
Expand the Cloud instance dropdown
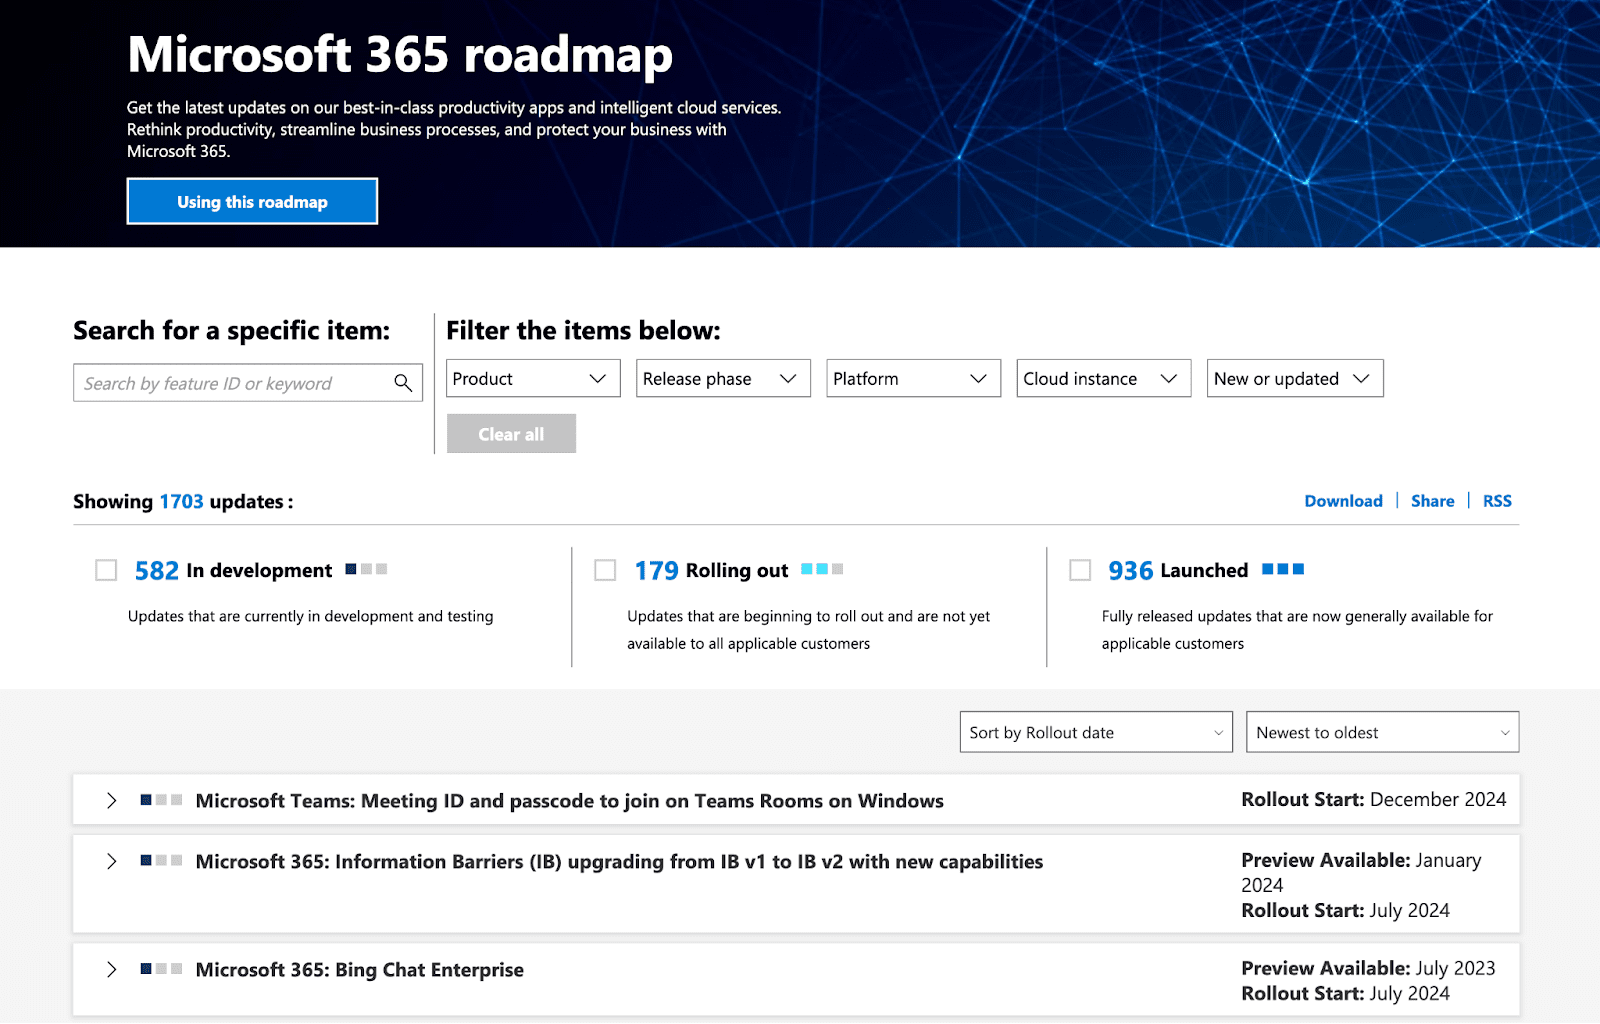(1103, 379)
